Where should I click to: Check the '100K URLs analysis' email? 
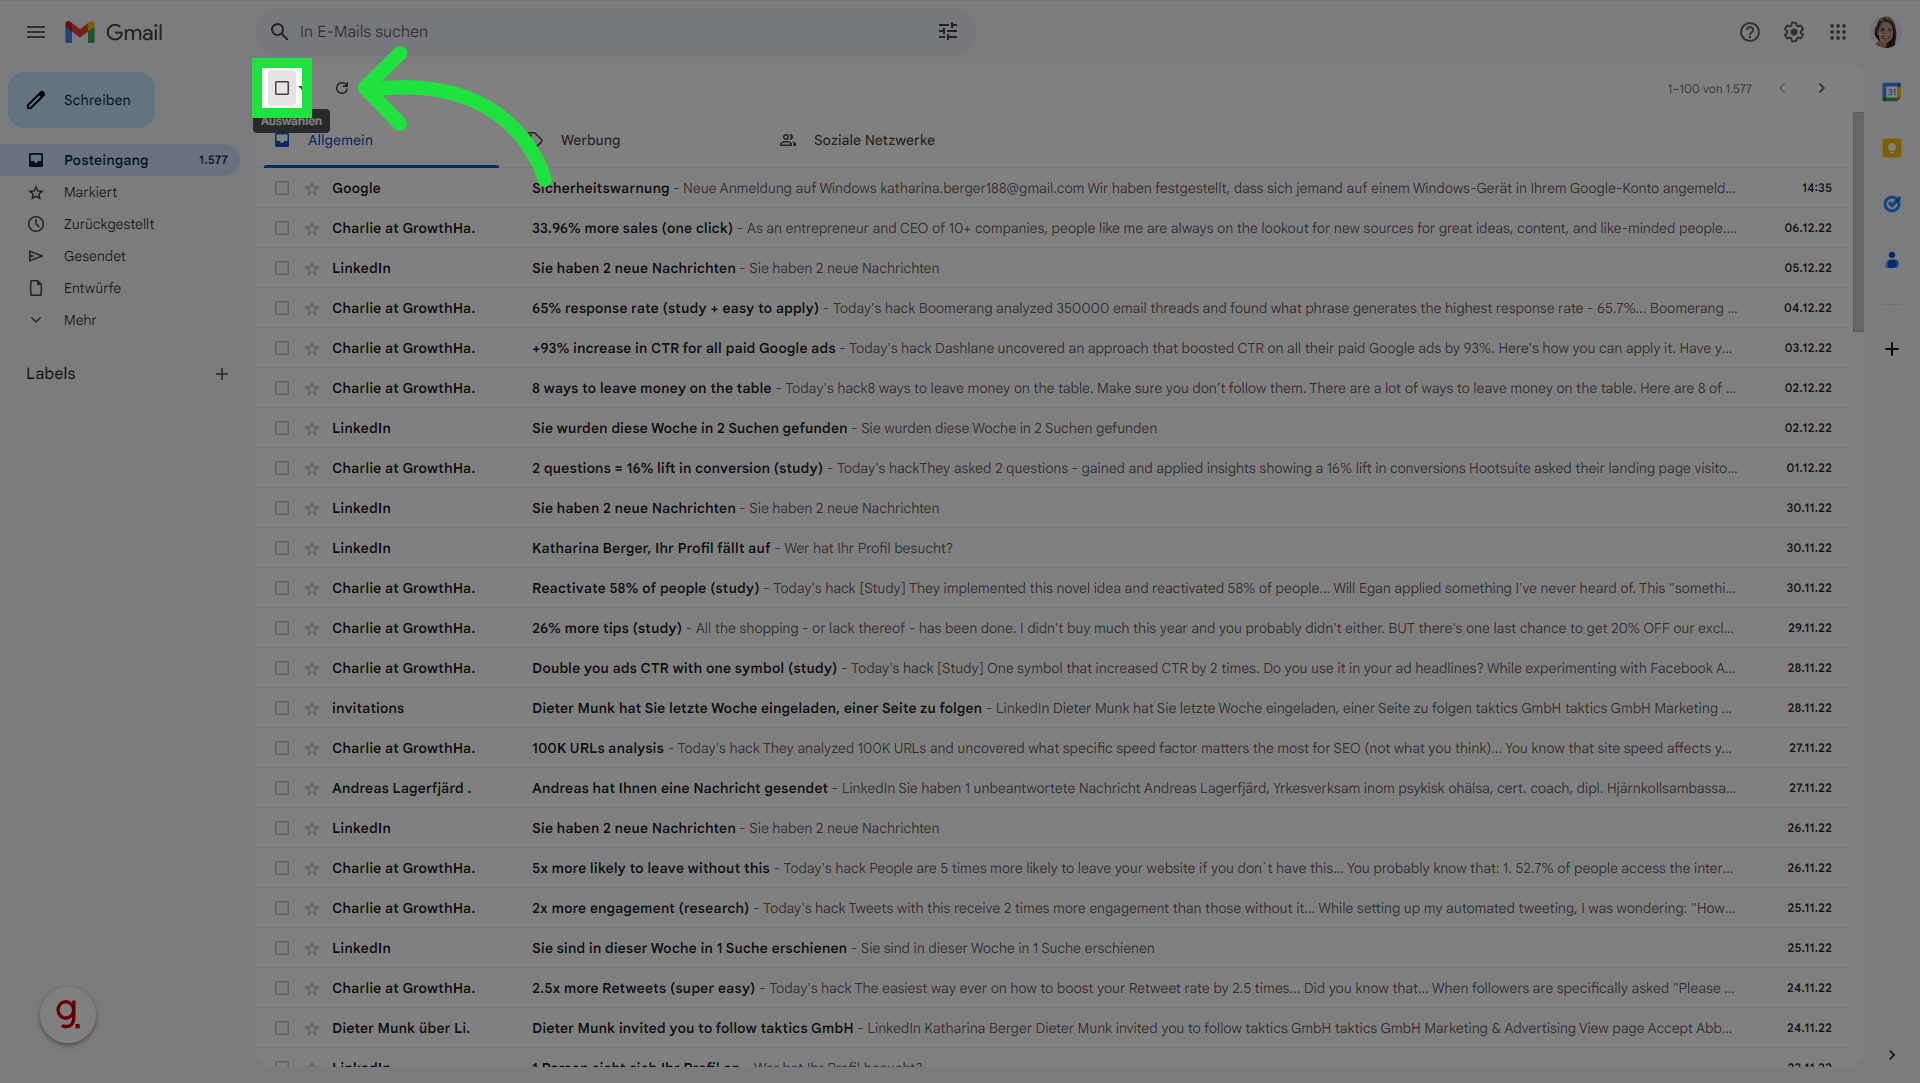pos(282,748)
